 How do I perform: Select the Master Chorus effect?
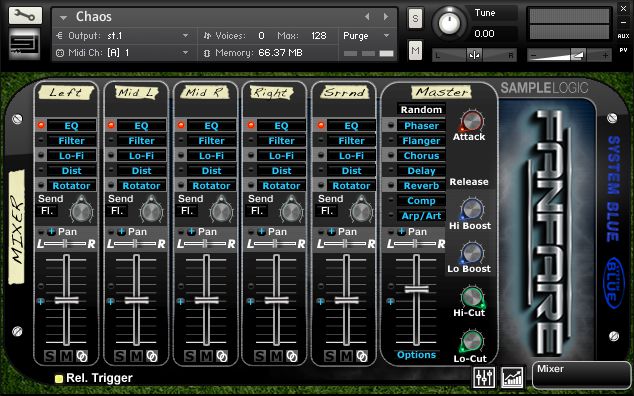[x=421, y=156]
